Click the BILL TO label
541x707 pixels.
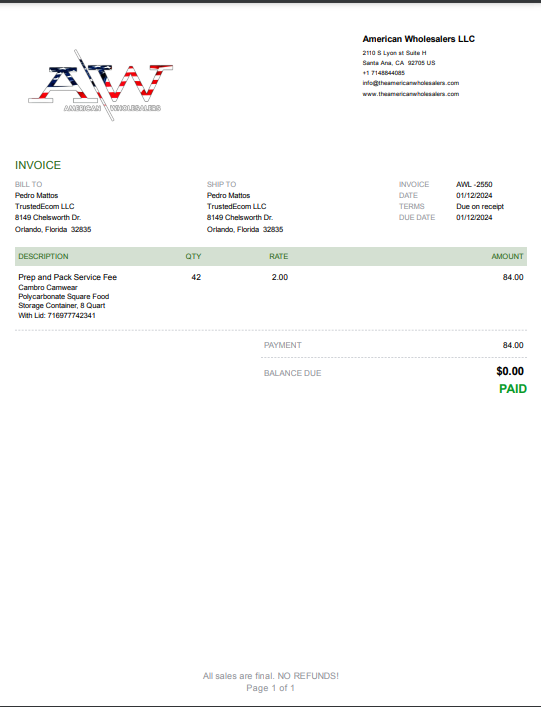[28, 184]
